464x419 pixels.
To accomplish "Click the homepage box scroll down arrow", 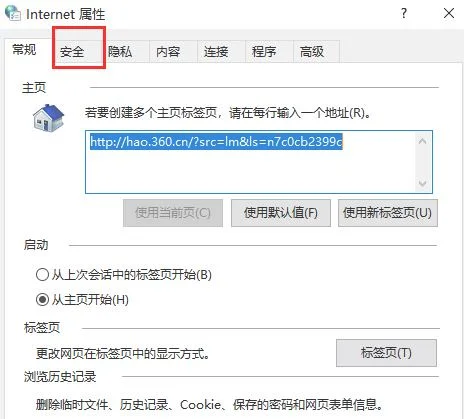I will coord(422,183).
